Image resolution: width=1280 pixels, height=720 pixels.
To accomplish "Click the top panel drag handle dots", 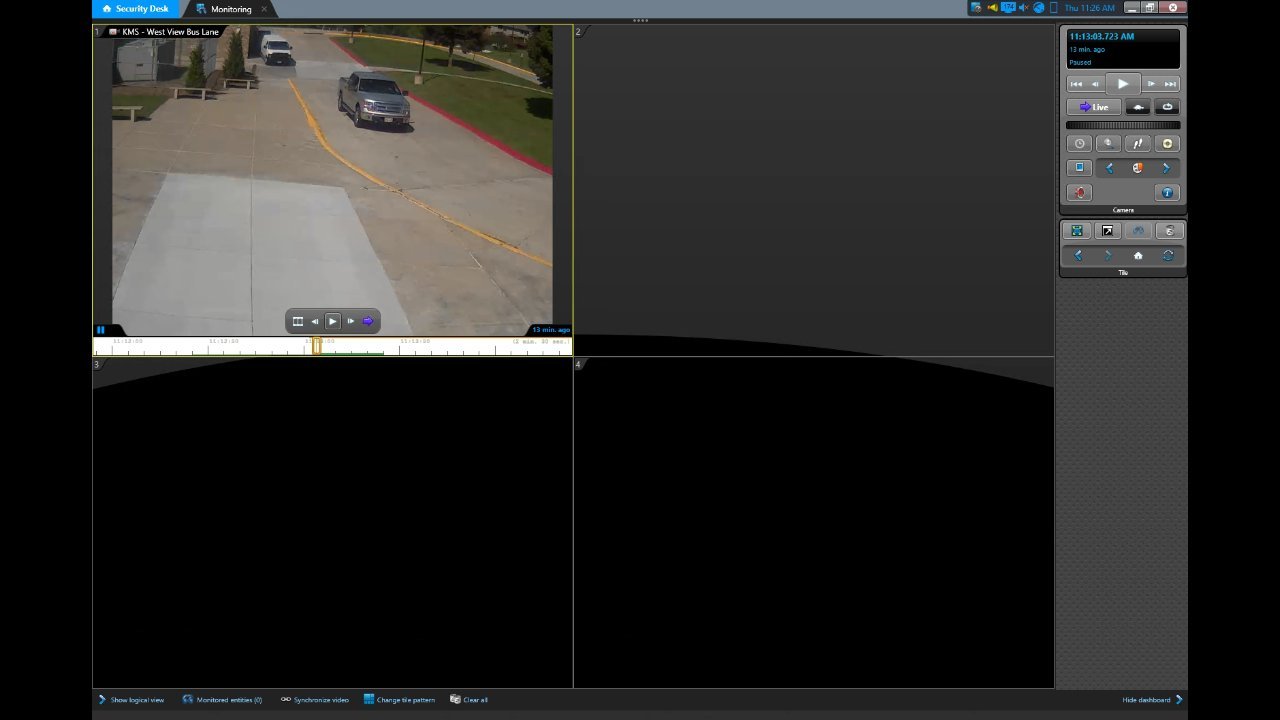I will (640, 21).
